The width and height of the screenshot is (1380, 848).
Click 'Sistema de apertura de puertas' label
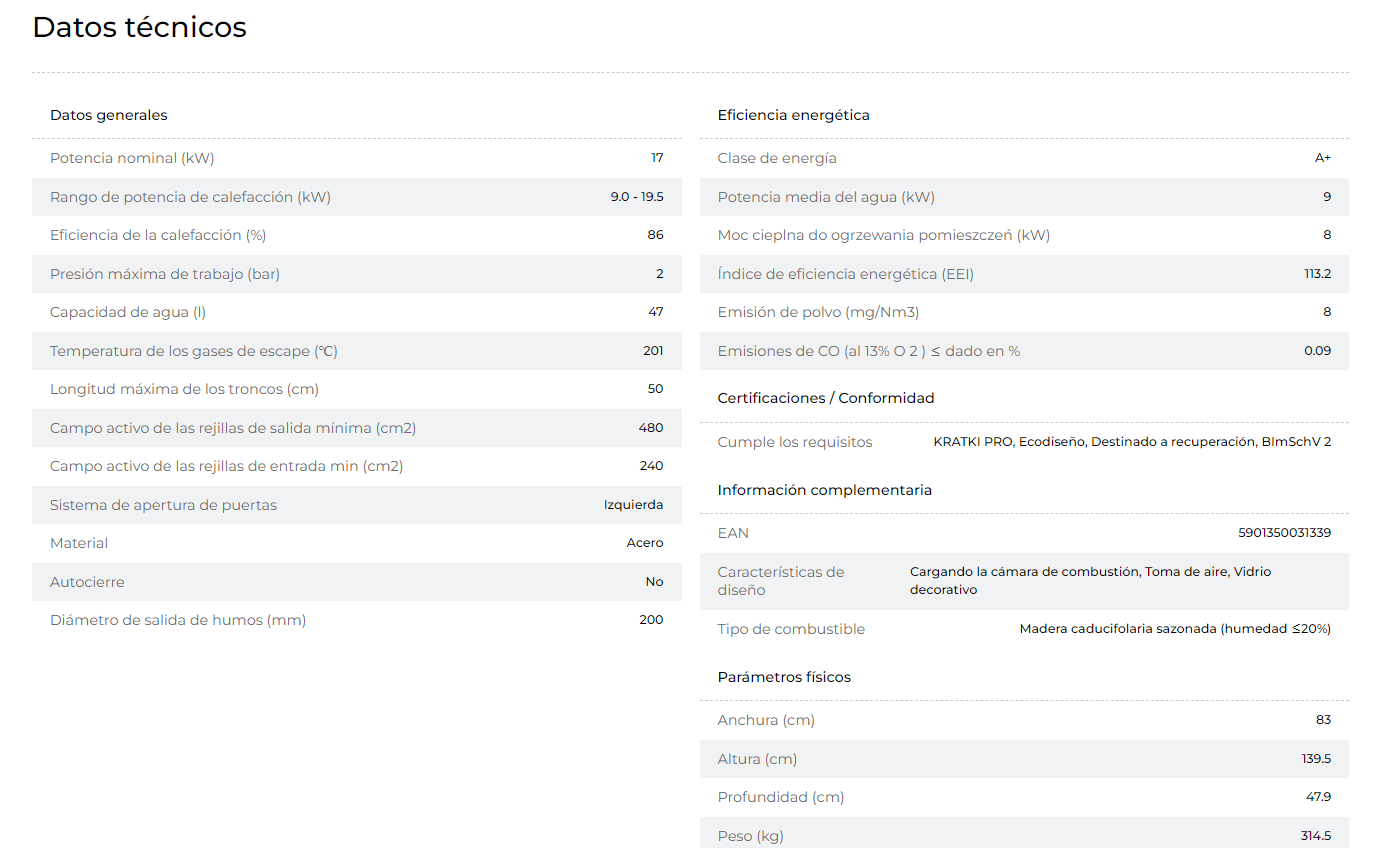163,505
